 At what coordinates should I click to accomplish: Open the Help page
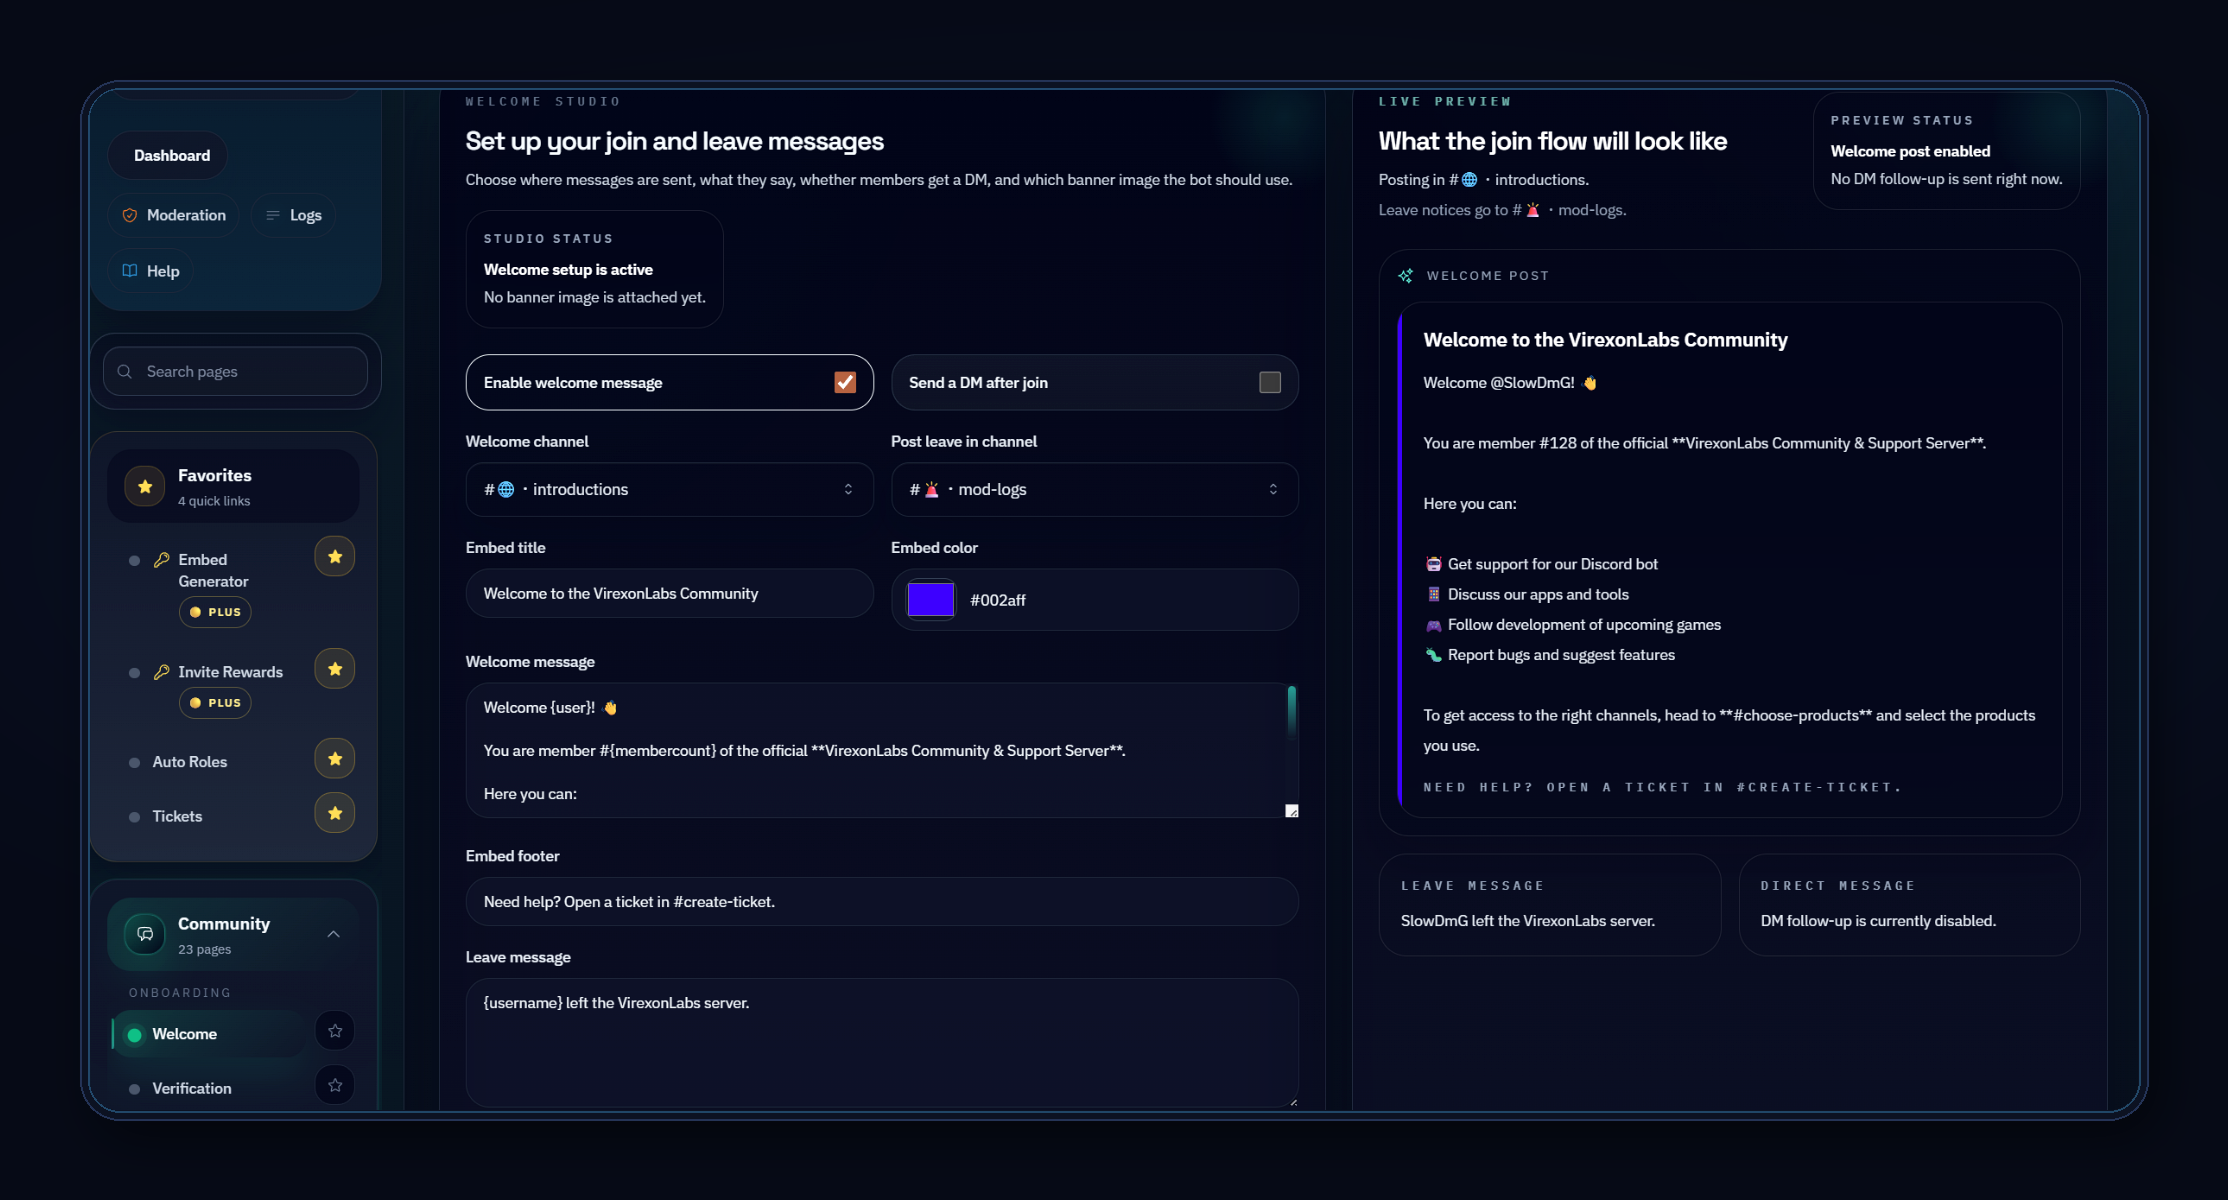coord(151,271)
